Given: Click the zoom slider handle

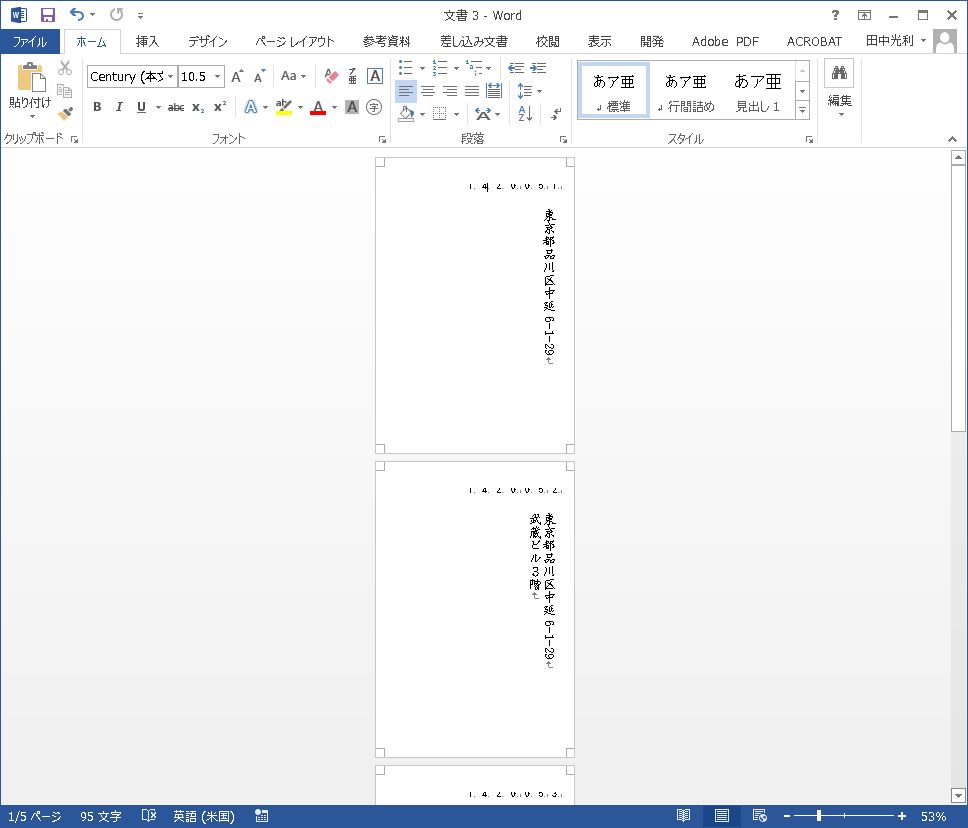Looking at the screenshot, I should [x=819, y=816].
